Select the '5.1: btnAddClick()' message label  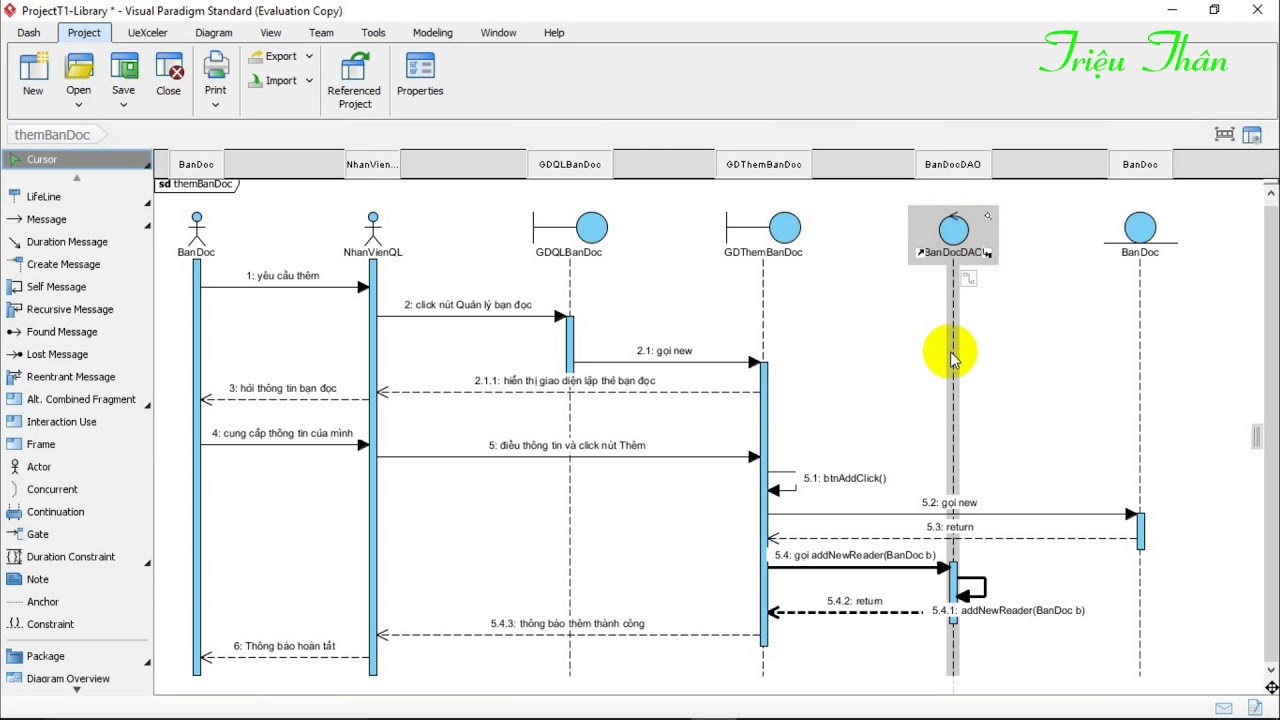pyautogui.click(x=845, y=478)
